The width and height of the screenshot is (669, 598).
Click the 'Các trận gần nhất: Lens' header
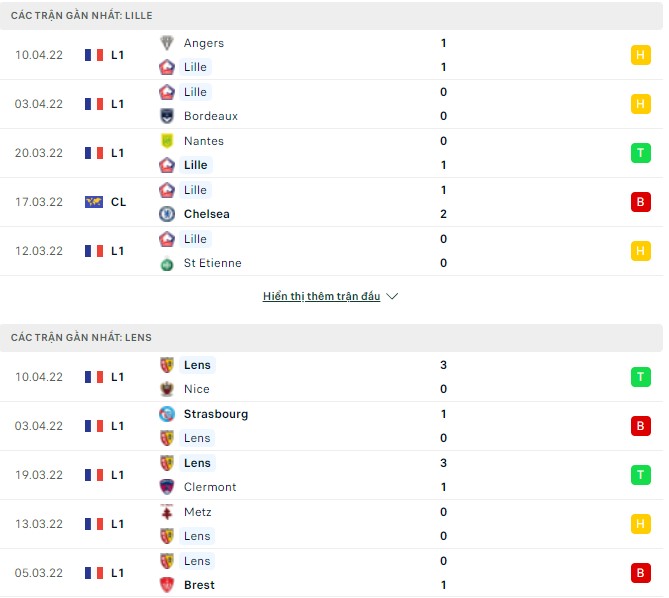(82, 338)
